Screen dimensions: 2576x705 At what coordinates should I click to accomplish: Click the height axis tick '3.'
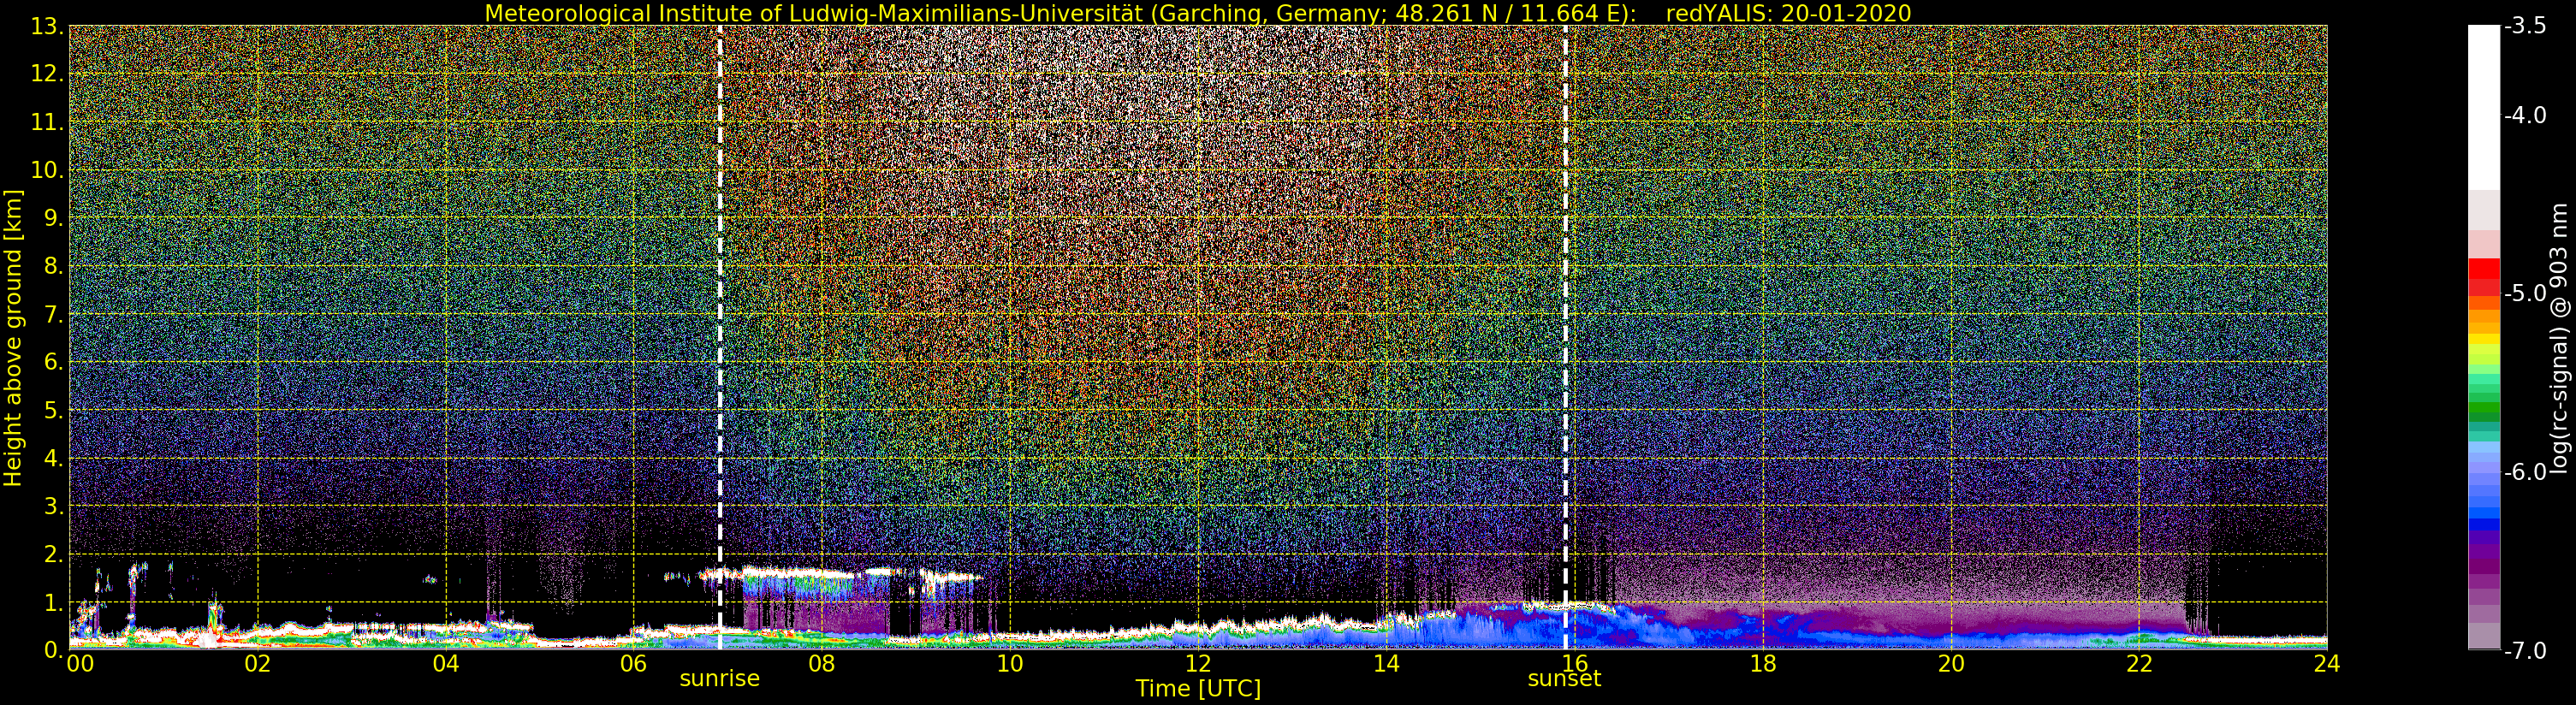(53, 506)
